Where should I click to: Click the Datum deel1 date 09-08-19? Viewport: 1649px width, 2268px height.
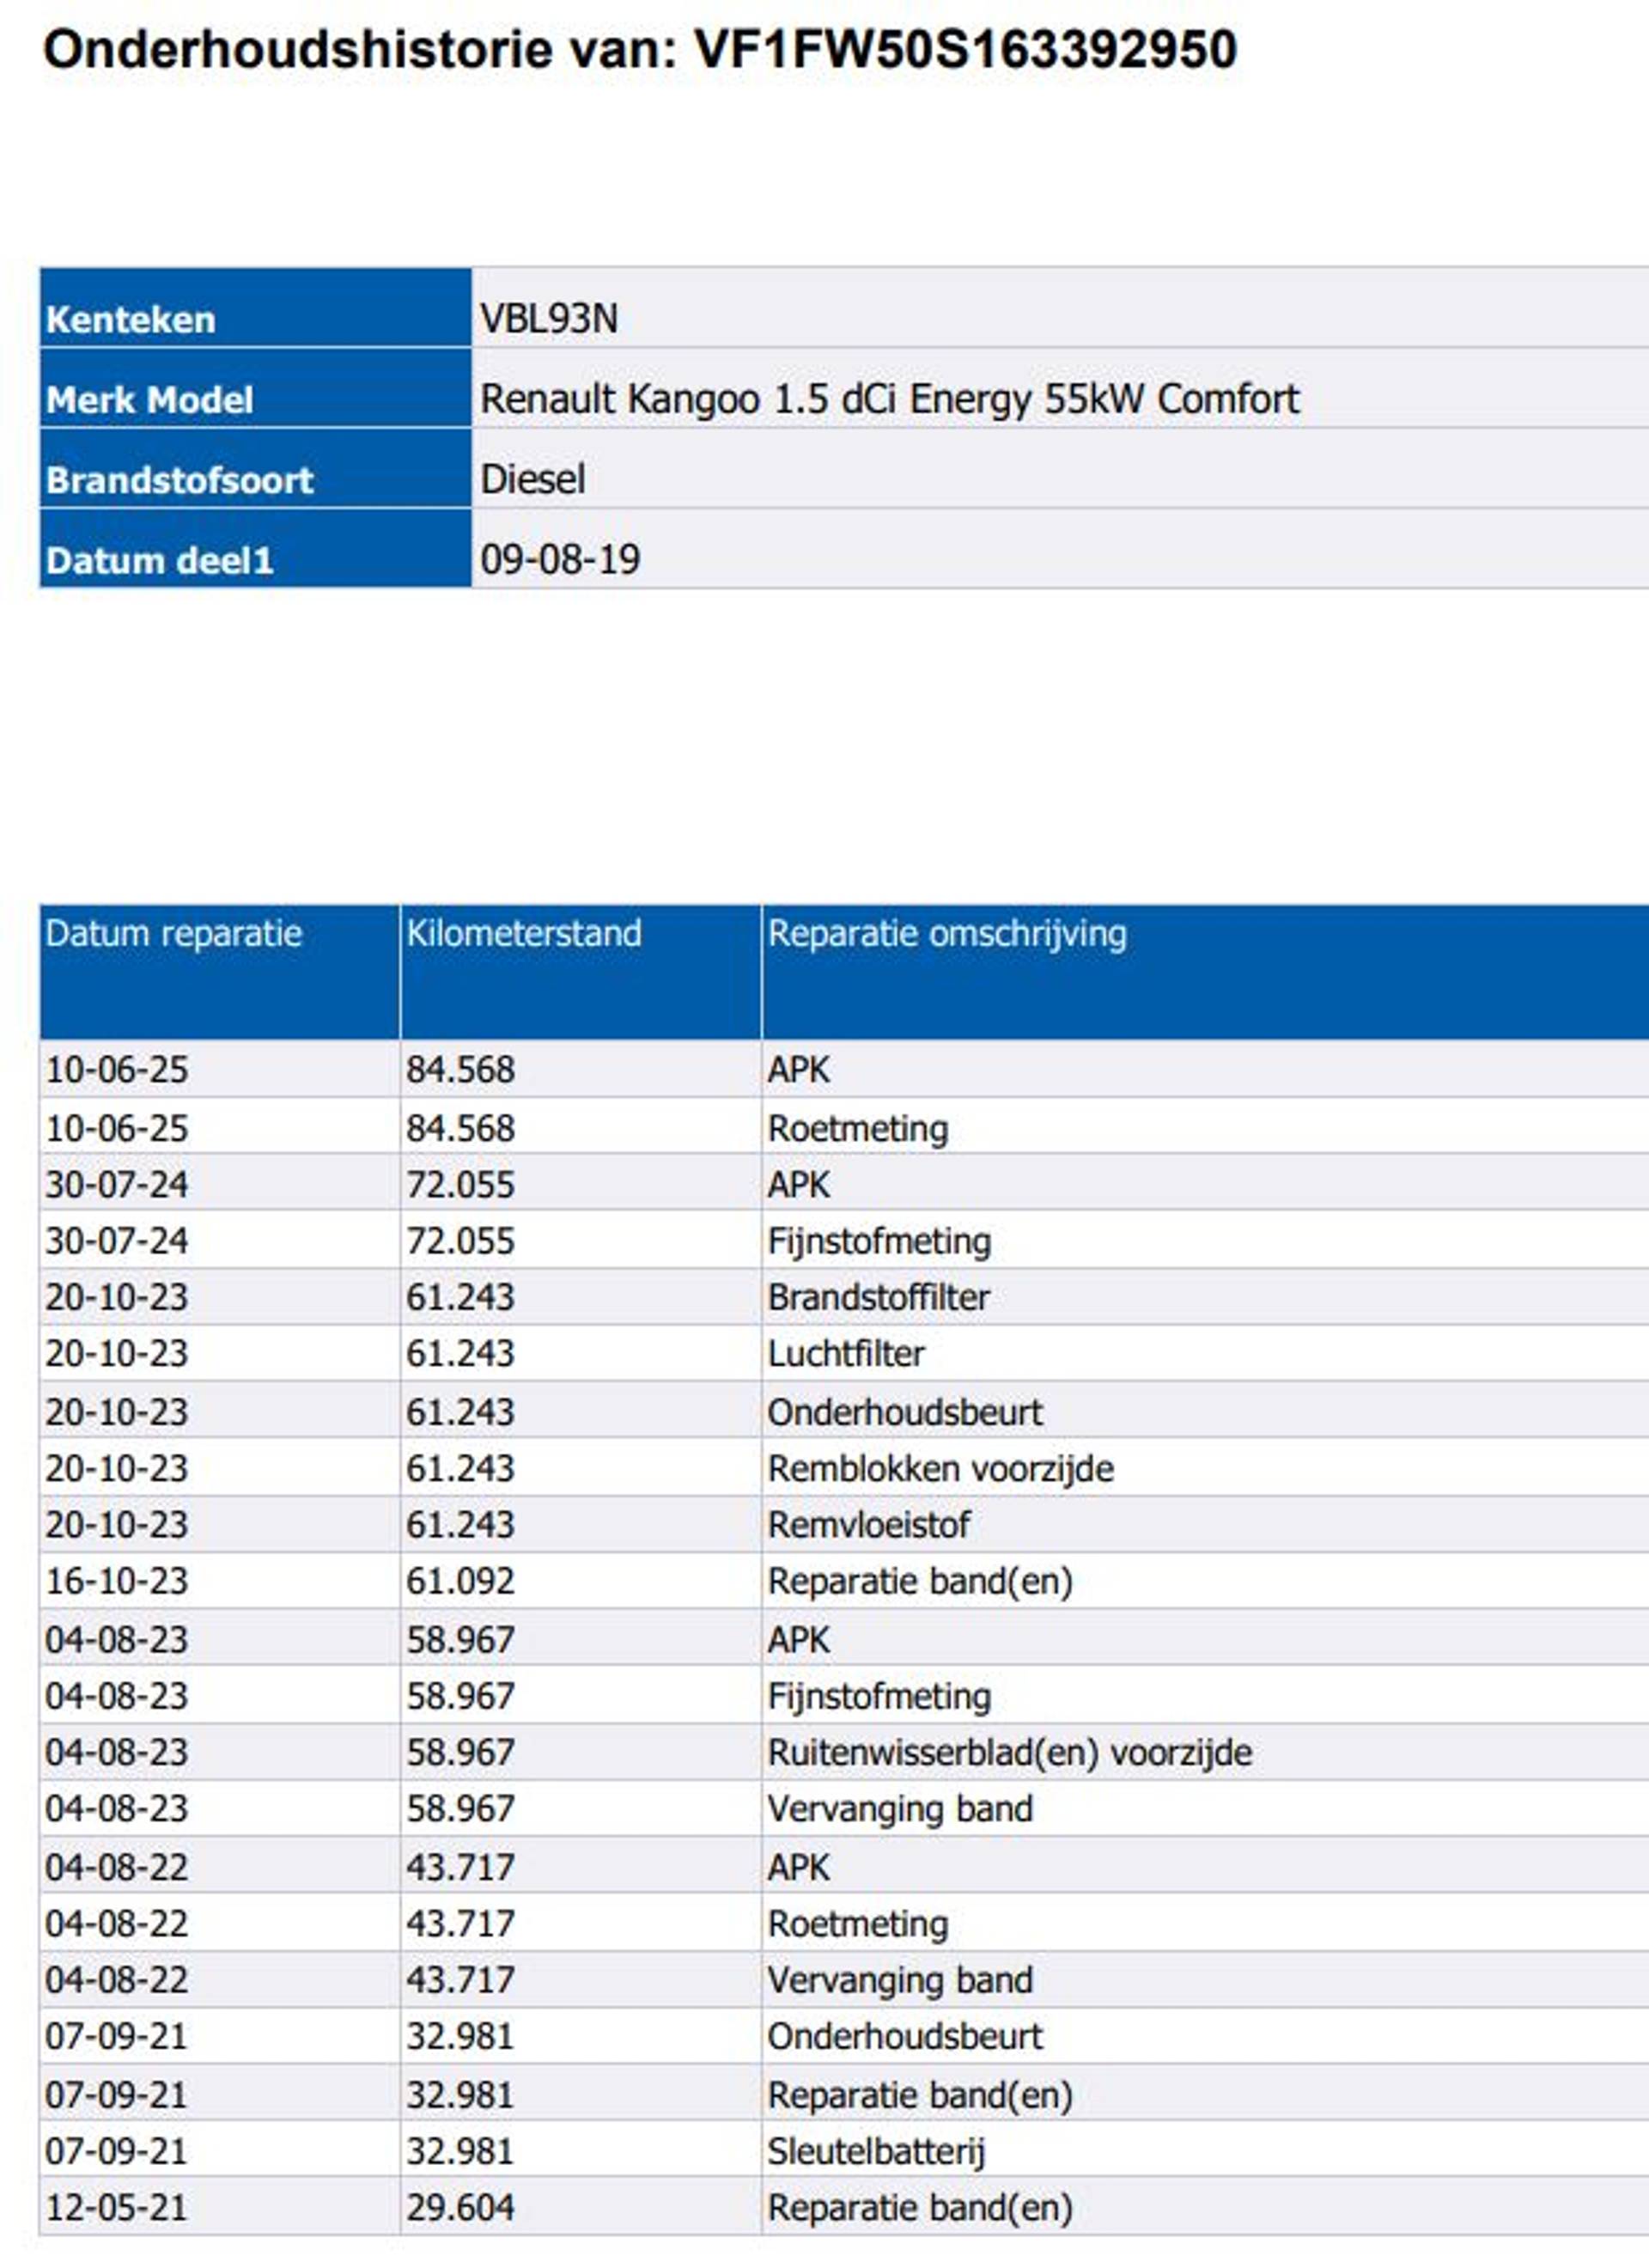560,559
